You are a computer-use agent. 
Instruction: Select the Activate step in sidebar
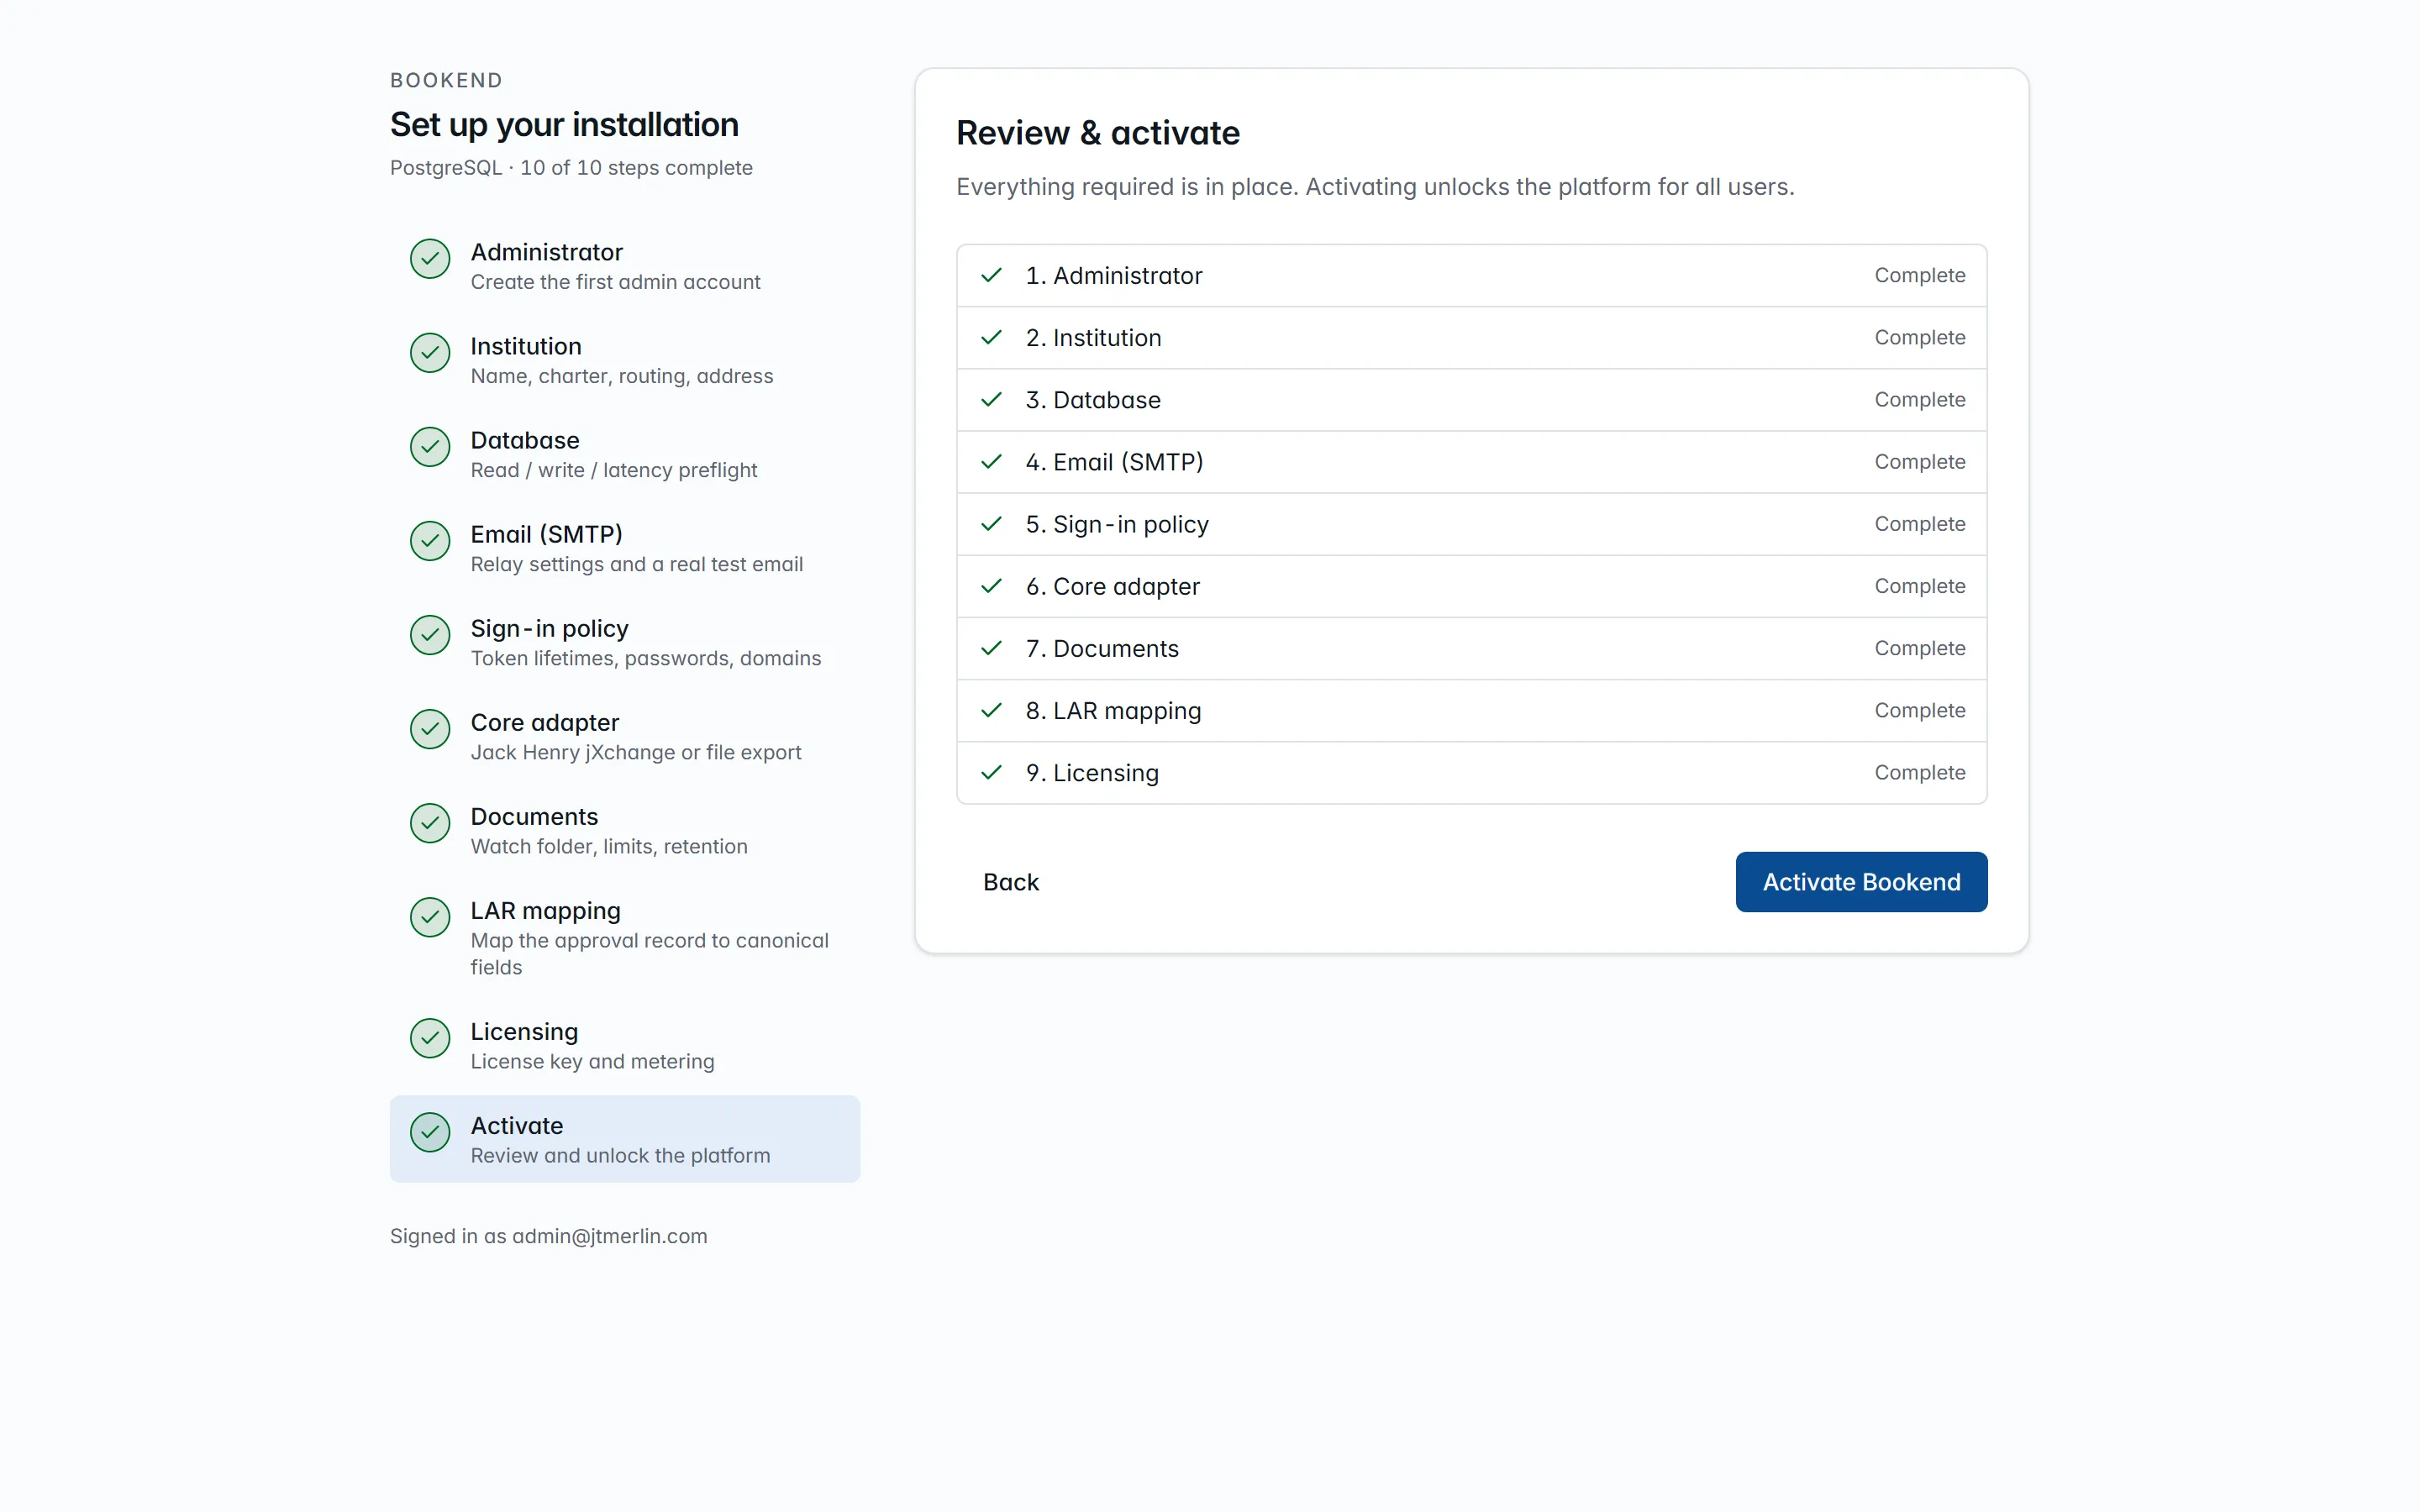[x=625, y=1139]
